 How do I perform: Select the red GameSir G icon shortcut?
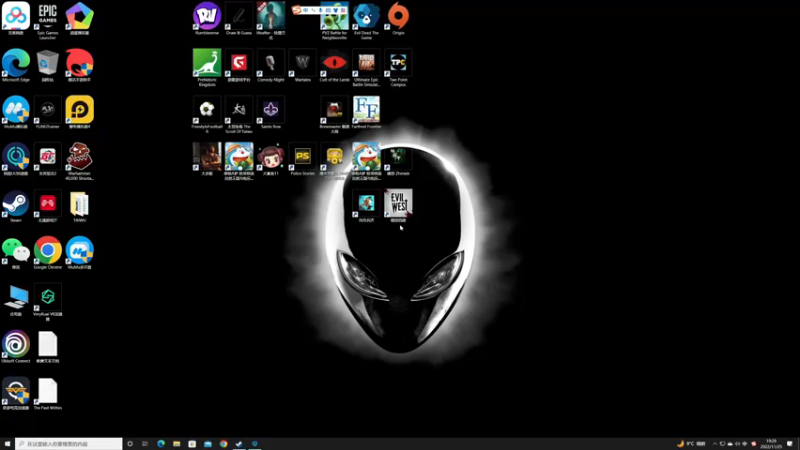(239, 63)
